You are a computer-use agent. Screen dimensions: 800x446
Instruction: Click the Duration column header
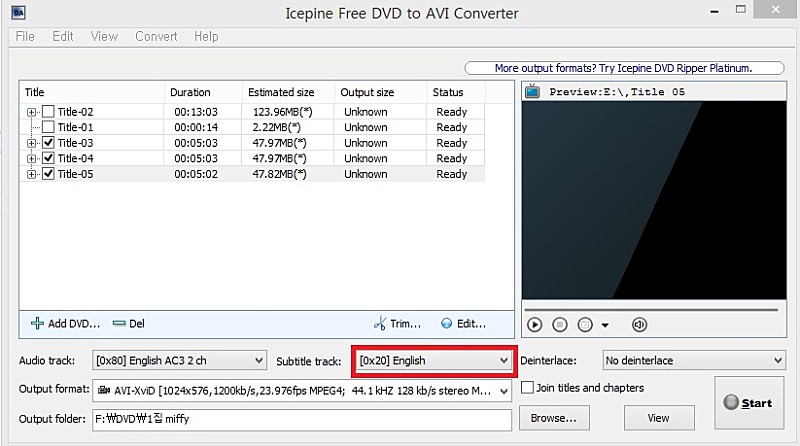(203, 92)
